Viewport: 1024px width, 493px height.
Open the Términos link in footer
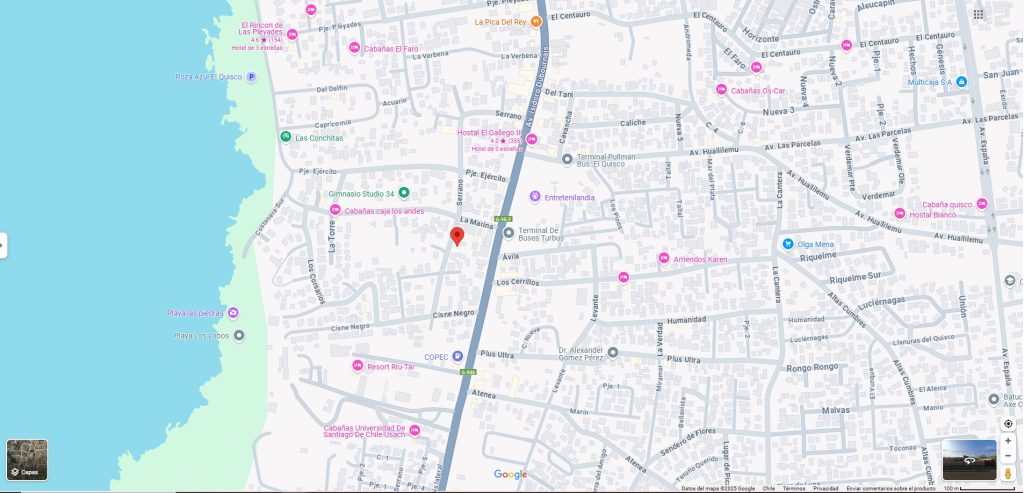[794, 488]
